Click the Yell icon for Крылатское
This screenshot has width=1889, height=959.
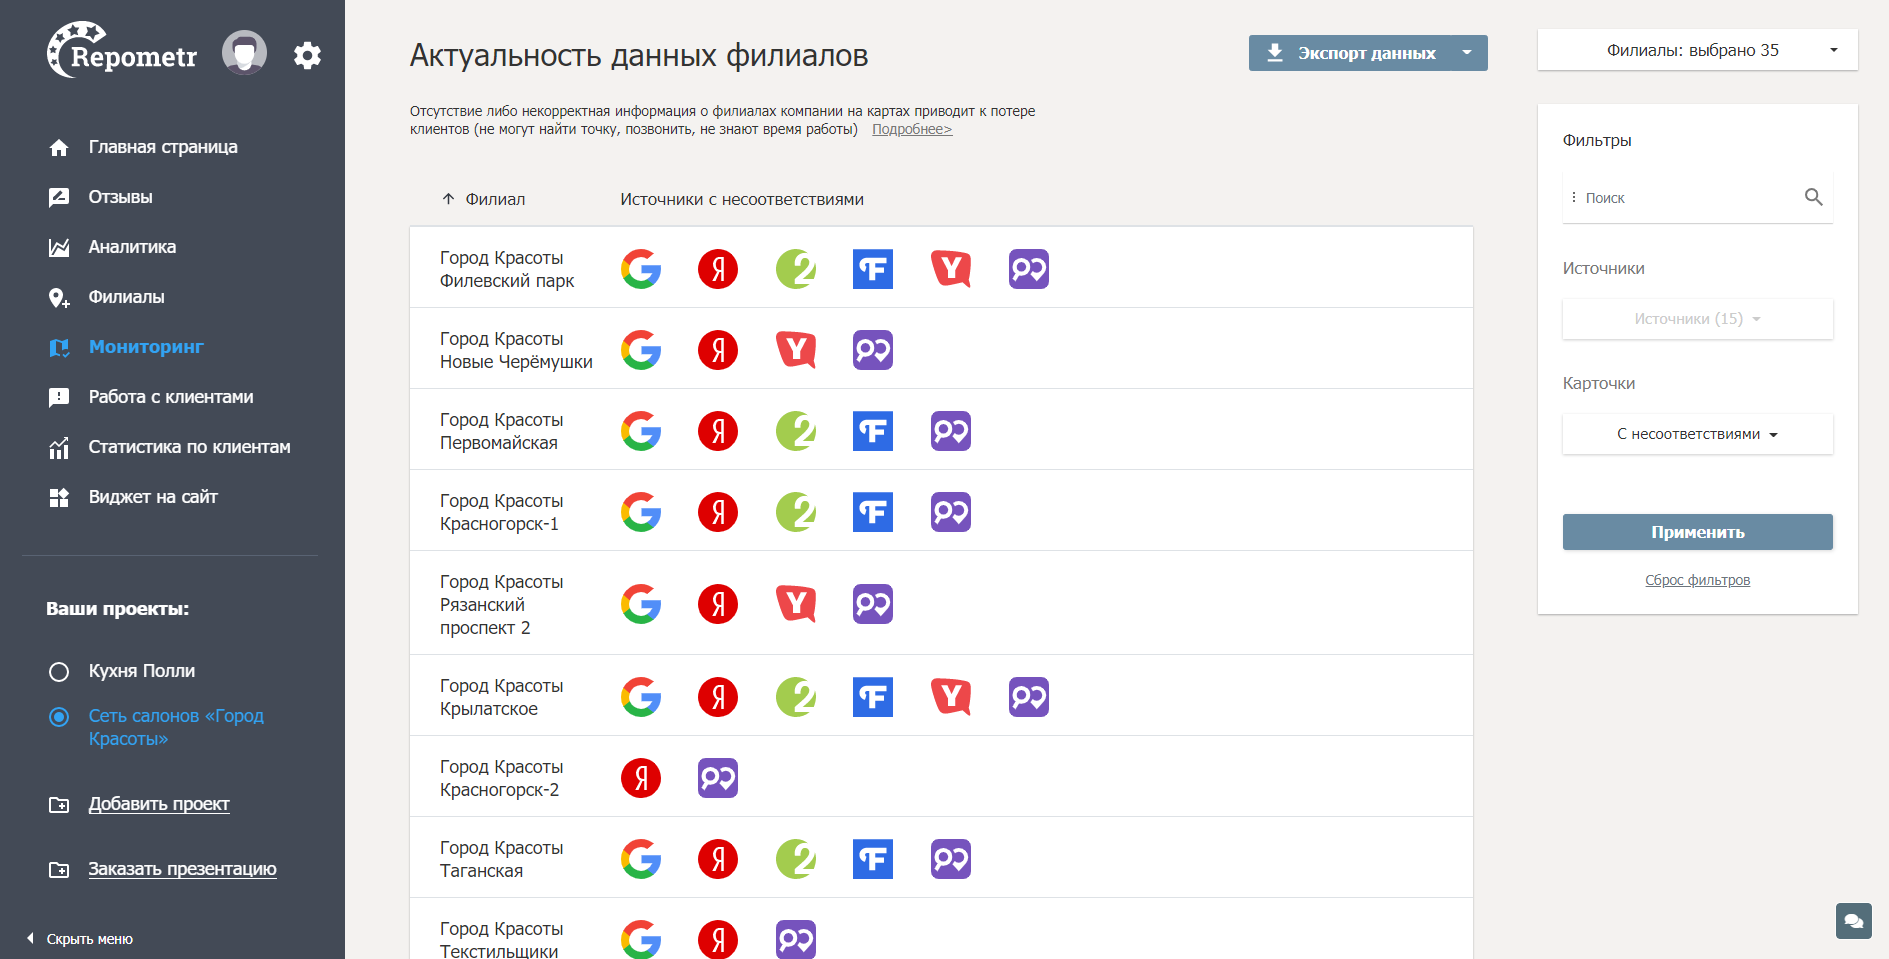coord(951,697)
